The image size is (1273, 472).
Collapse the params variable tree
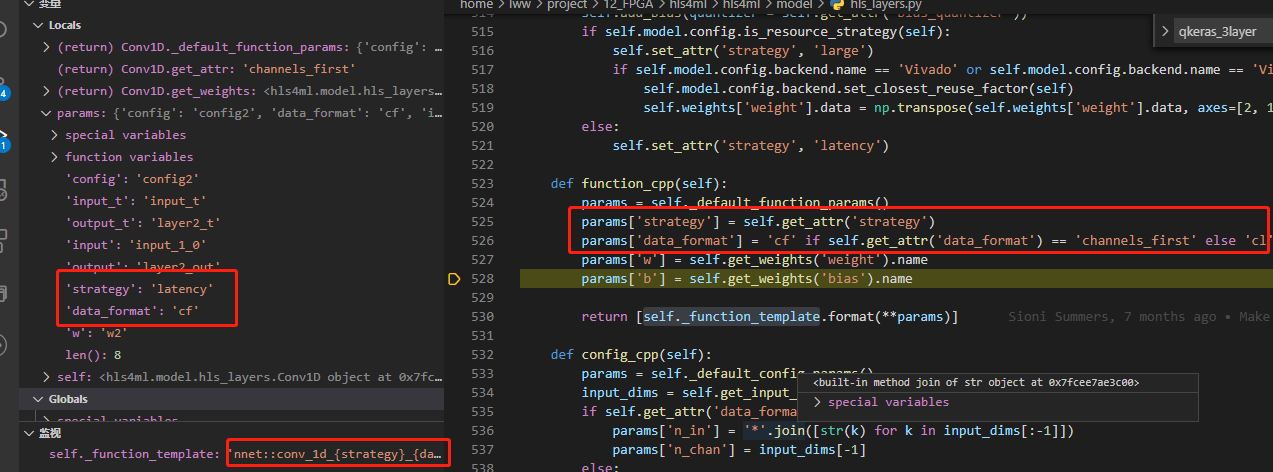coord(47,113)
